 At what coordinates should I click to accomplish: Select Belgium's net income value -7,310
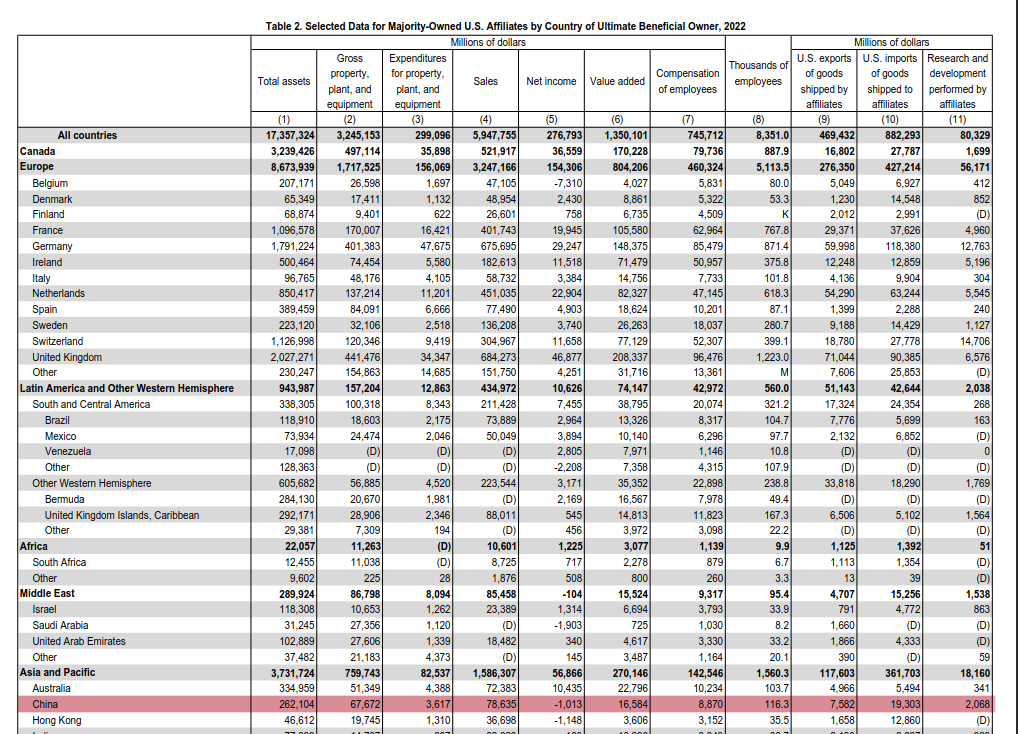click(x=567, y=184)
